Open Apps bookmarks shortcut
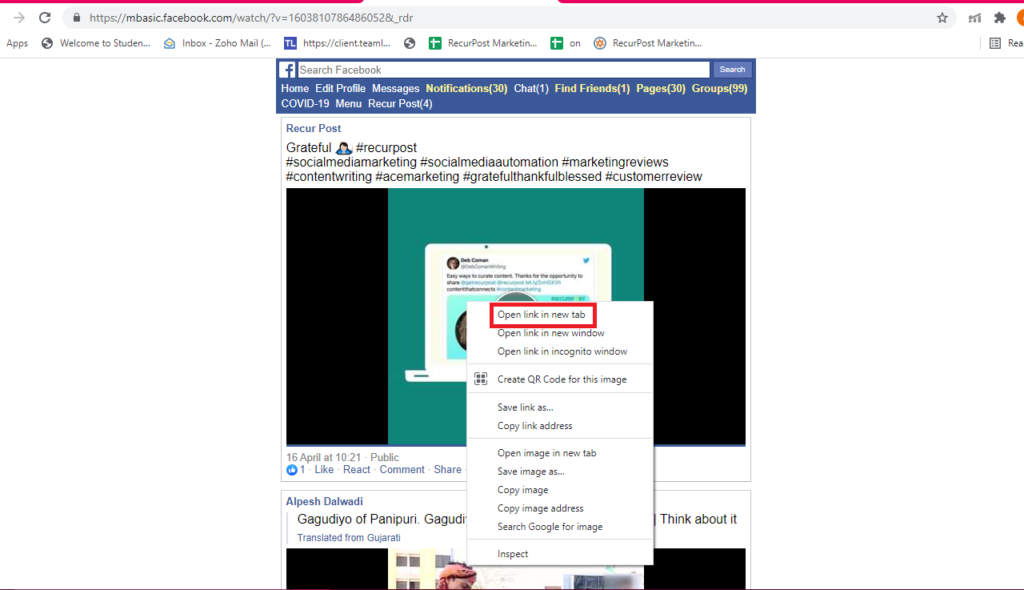Screen dimensions: 1024x590 17,43
